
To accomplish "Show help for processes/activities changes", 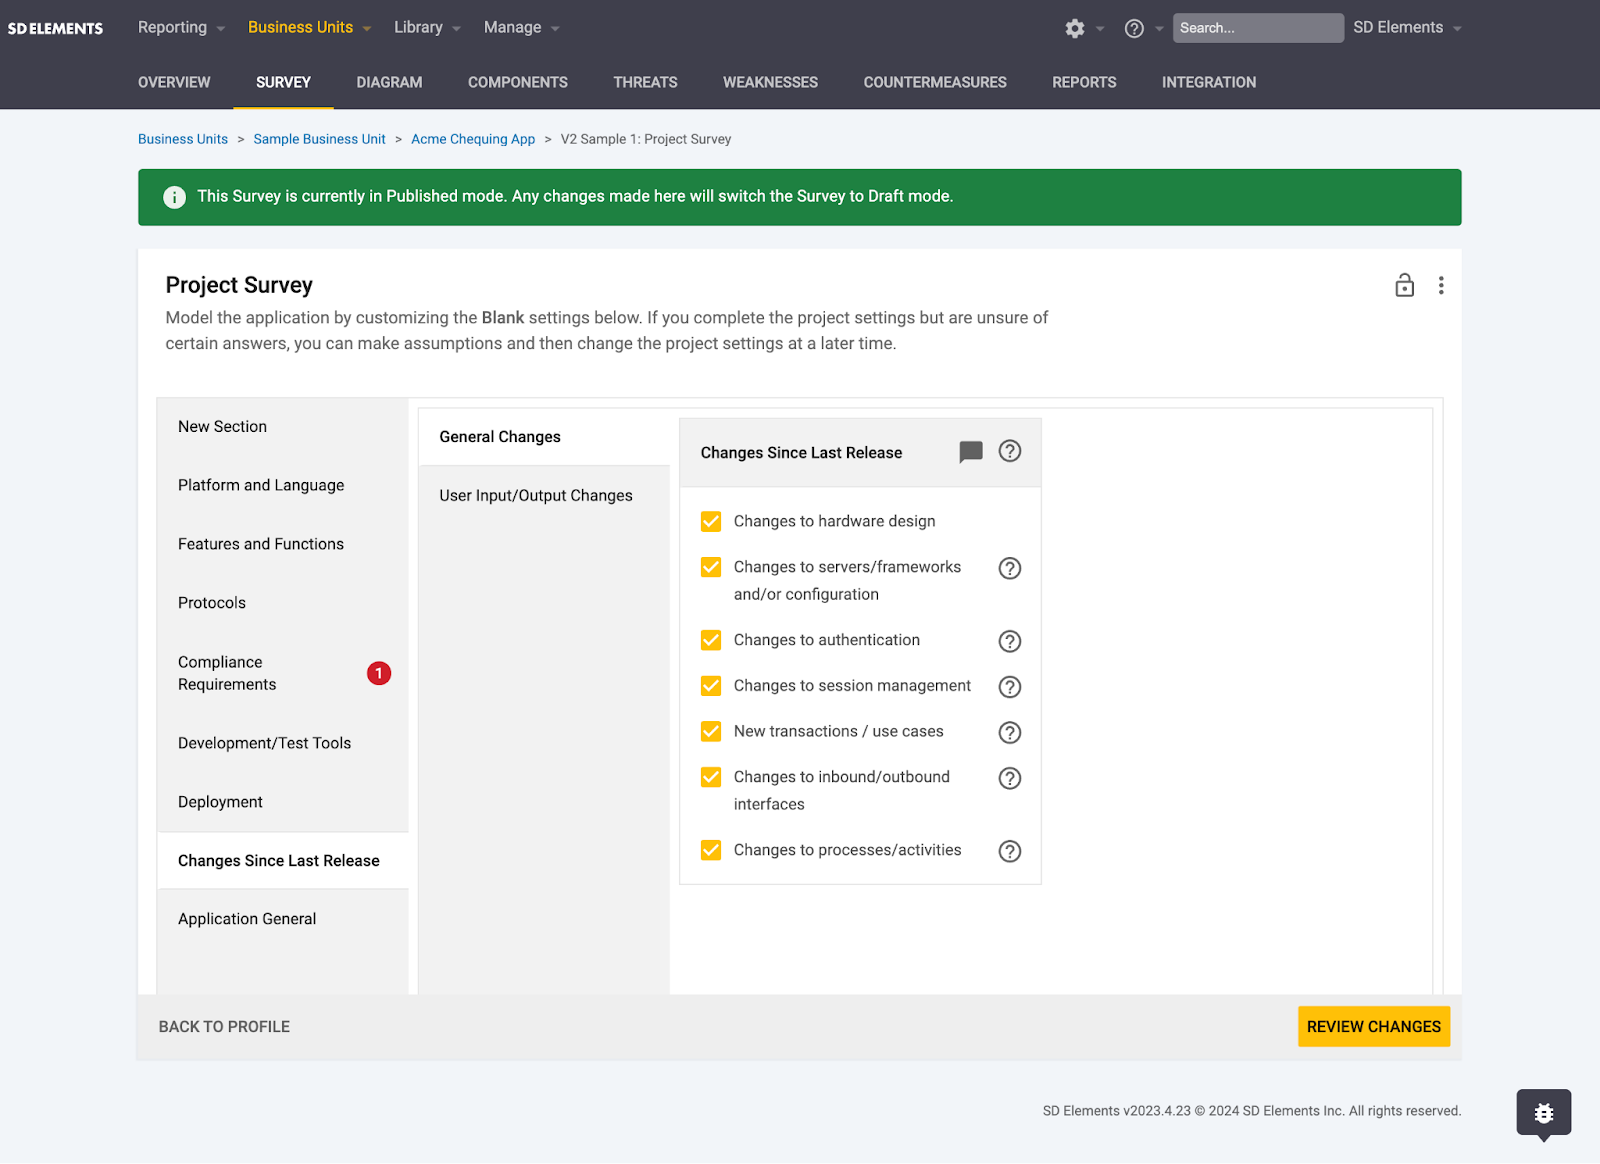I will pos(1010,851).
